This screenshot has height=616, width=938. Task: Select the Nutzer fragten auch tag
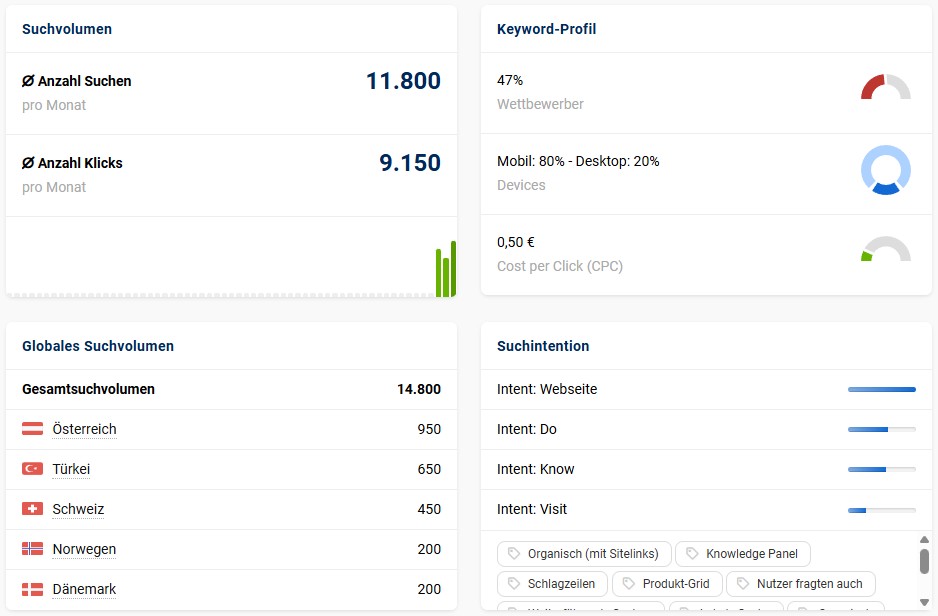tap(800, 584)
